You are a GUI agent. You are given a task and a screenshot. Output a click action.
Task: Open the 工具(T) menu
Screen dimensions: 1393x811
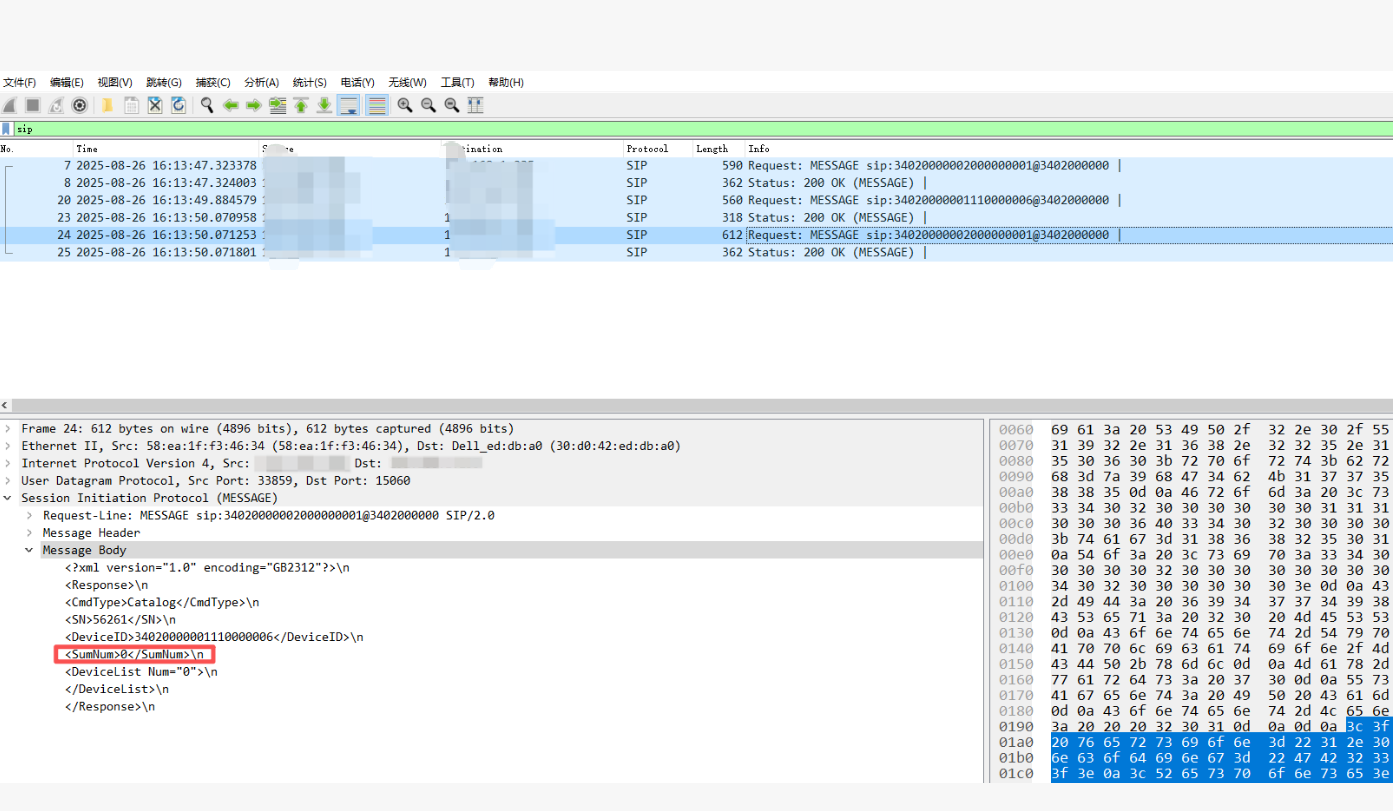(458, 82)
